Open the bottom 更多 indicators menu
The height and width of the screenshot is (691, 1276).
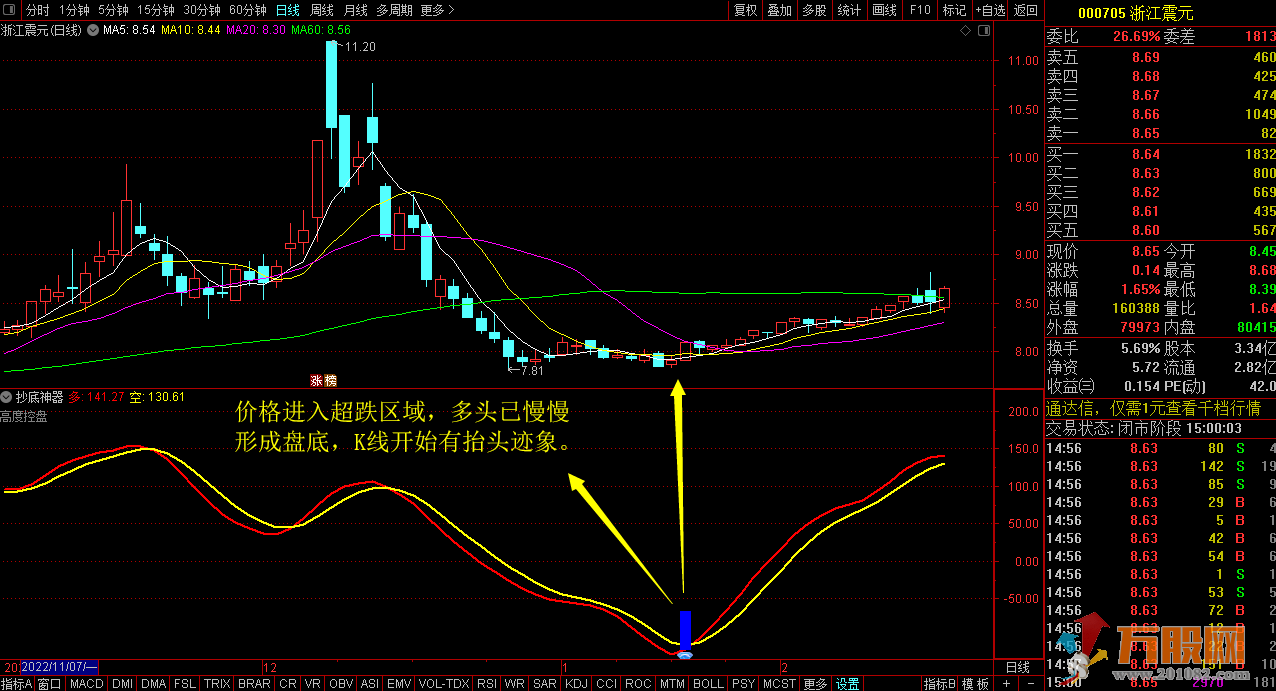tap(815, 684)
